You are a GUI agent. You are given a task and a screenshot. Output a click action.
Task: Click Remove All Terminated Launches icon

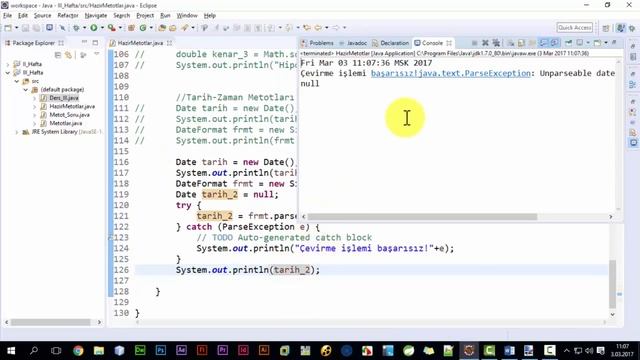click(496, 43)
